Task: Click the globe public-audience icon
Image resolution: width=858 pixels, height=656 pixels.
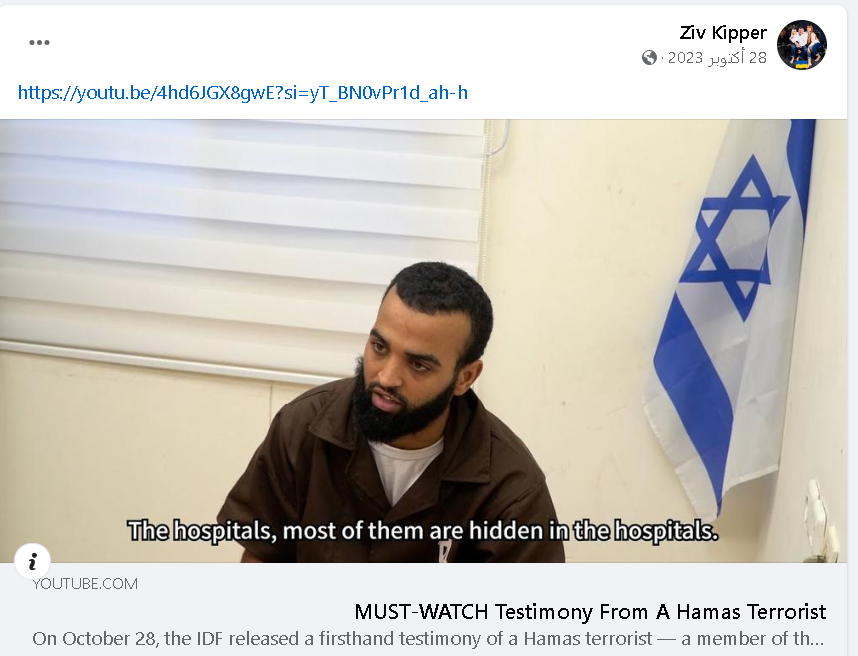Action: coord(649,57)
